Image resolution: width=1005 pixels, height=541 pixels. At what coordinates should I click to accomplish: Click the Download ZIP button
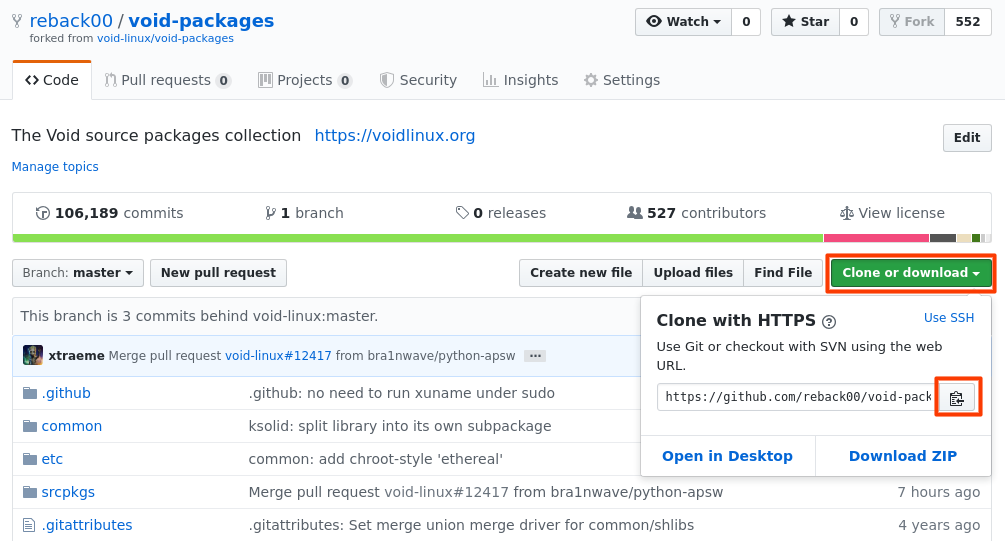(x=902, y=456)
